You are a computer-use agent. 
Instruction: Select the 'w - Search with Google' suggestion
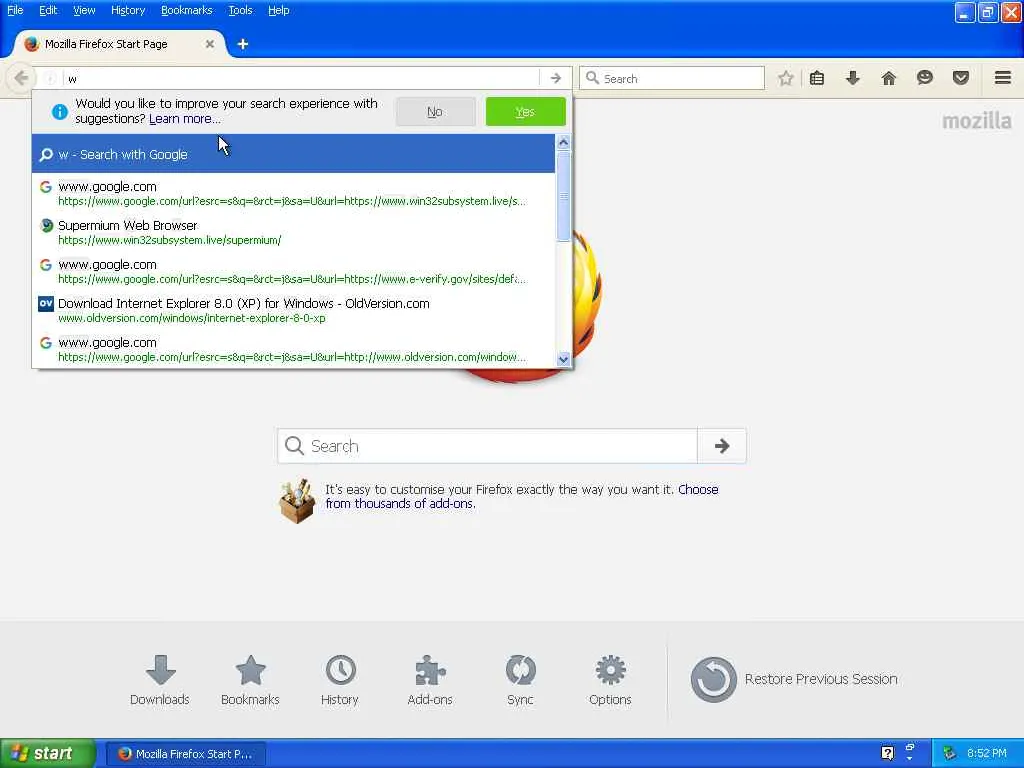[293, 154]
